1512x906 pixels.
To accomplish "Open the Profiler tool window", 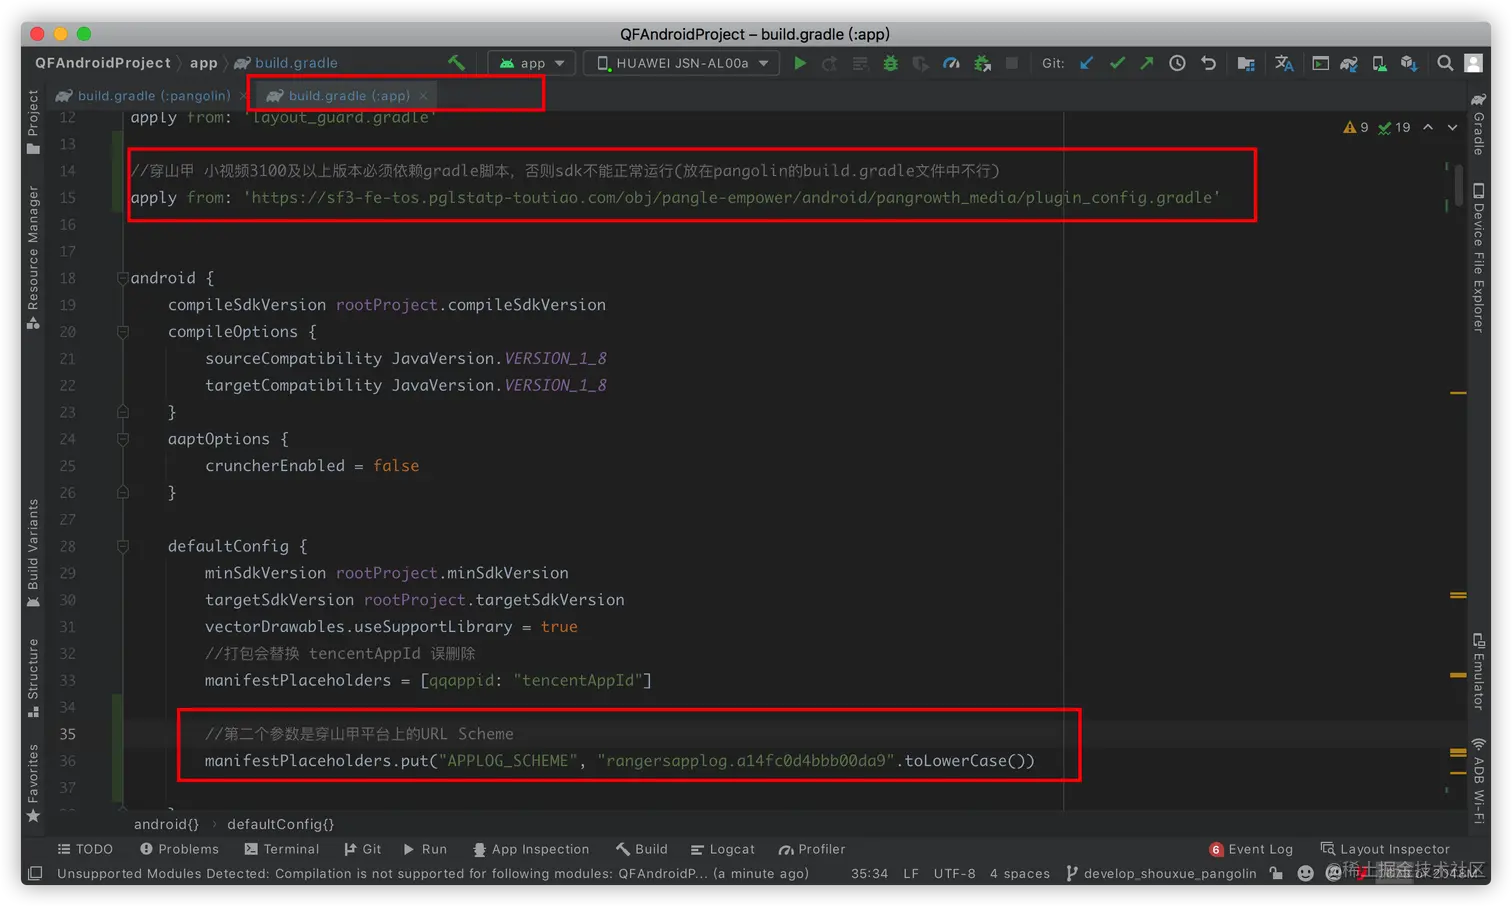I will (812, 849).
